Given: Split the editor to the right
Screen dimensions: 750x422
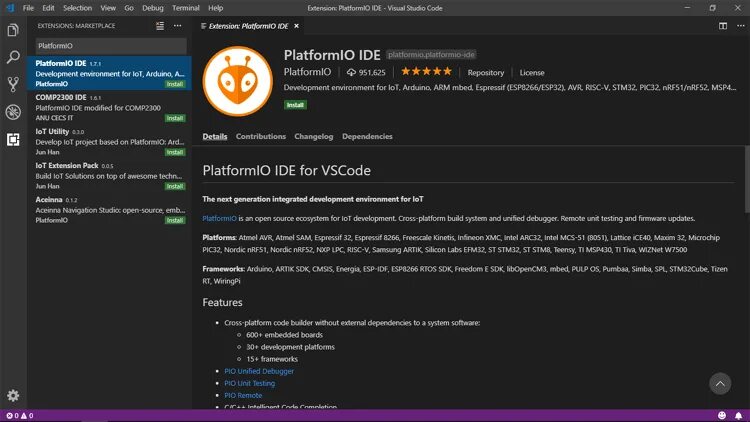Looking at the screenshot, I should [723, 26].
